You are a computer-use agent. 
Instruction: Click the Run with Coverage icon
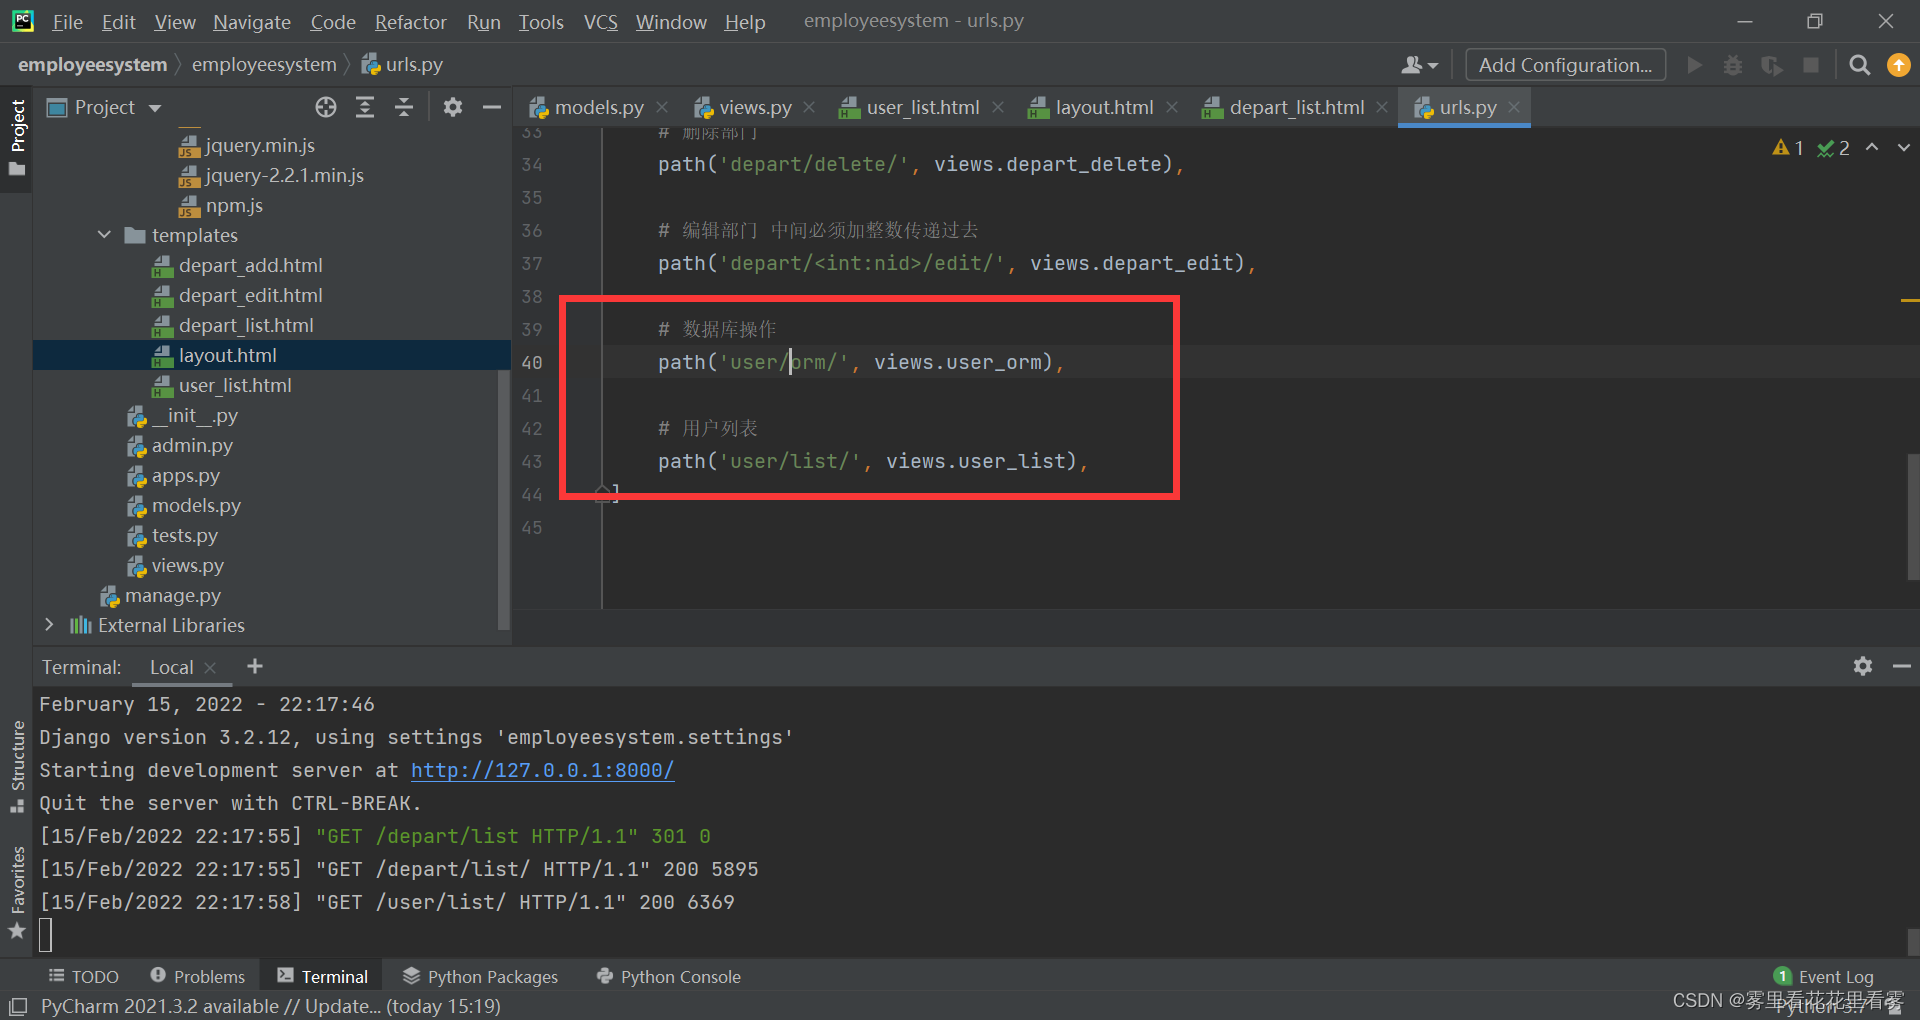tap(1772, 65)
